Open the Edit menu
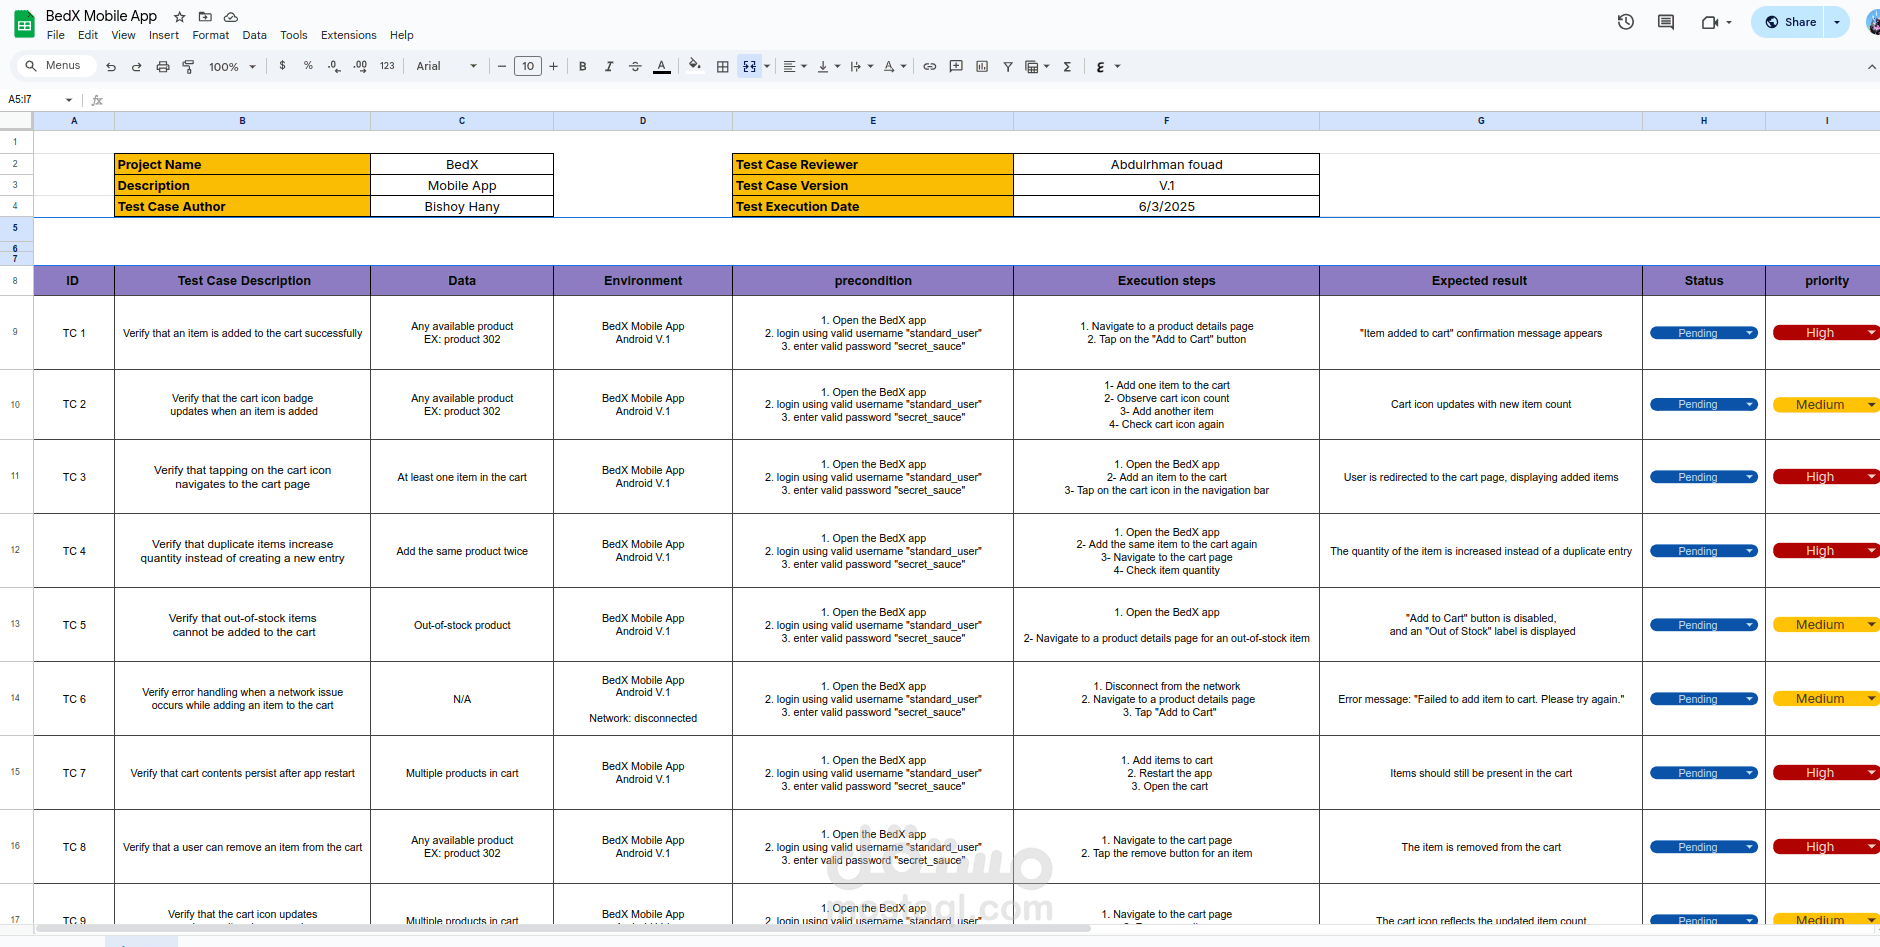Image resolution: width=1880 pixels, height=947 pixels. pos(88,35)
